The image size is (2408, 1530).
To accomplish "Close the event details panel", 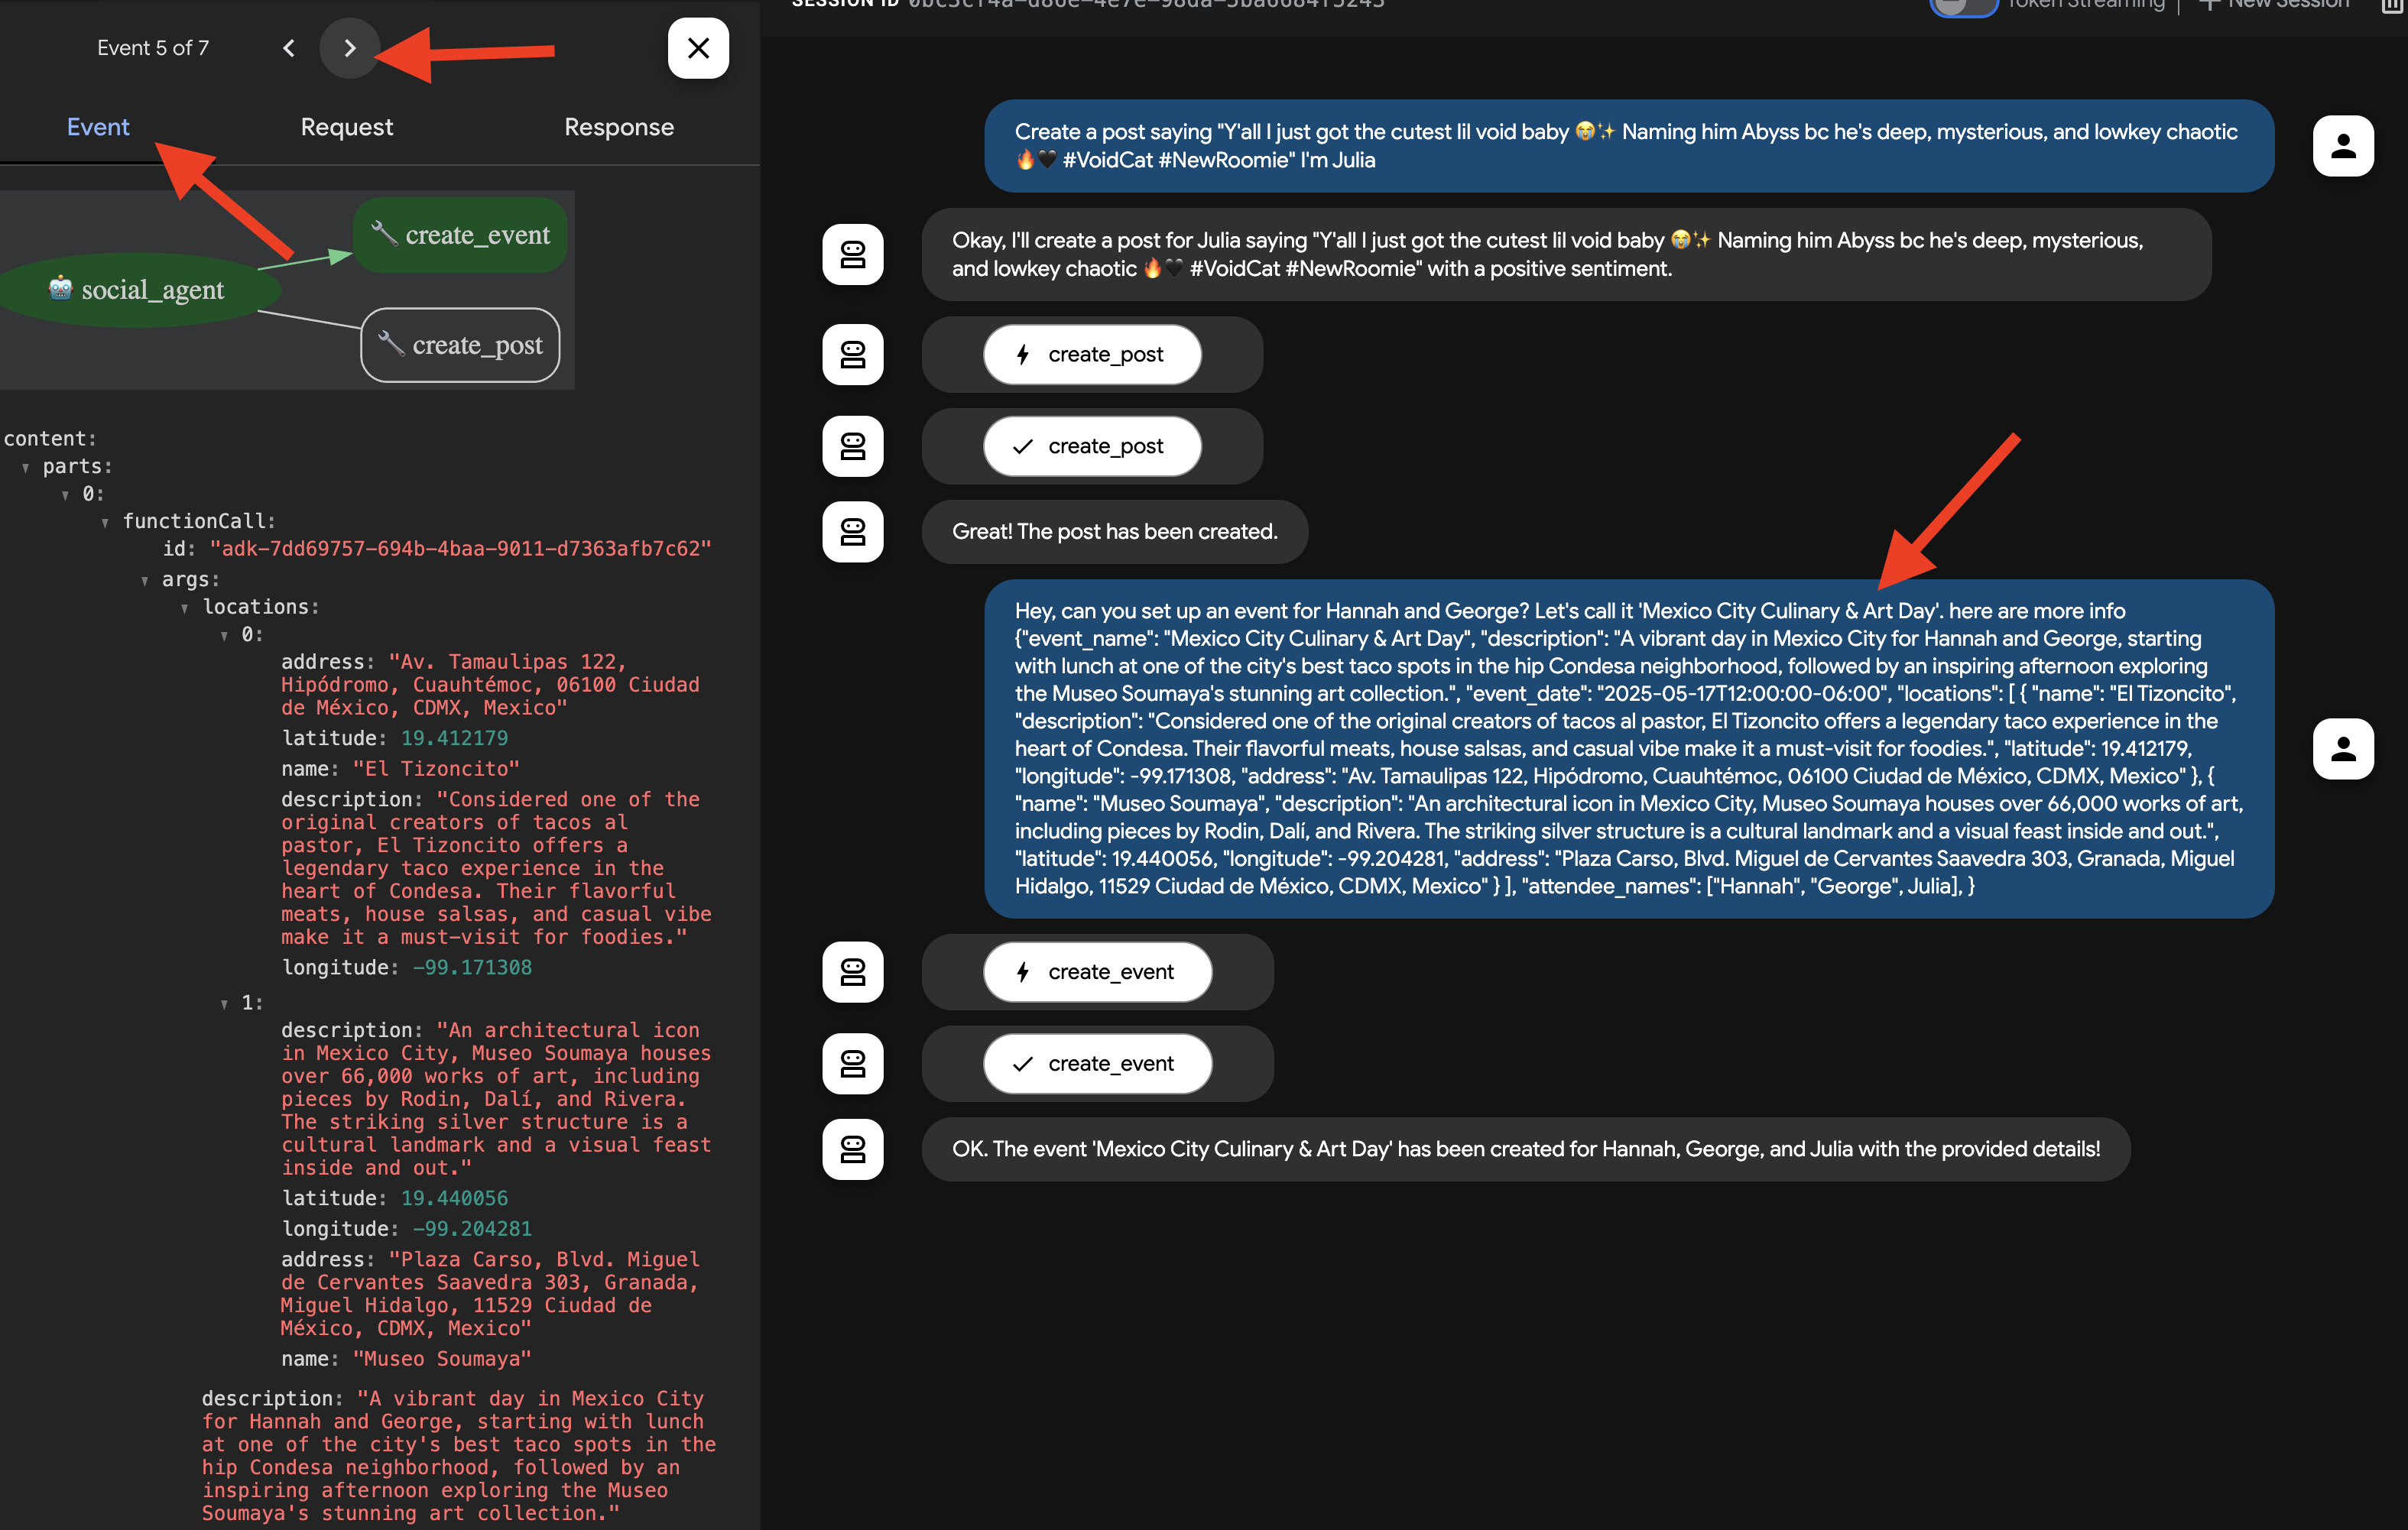I will (698, 48).
